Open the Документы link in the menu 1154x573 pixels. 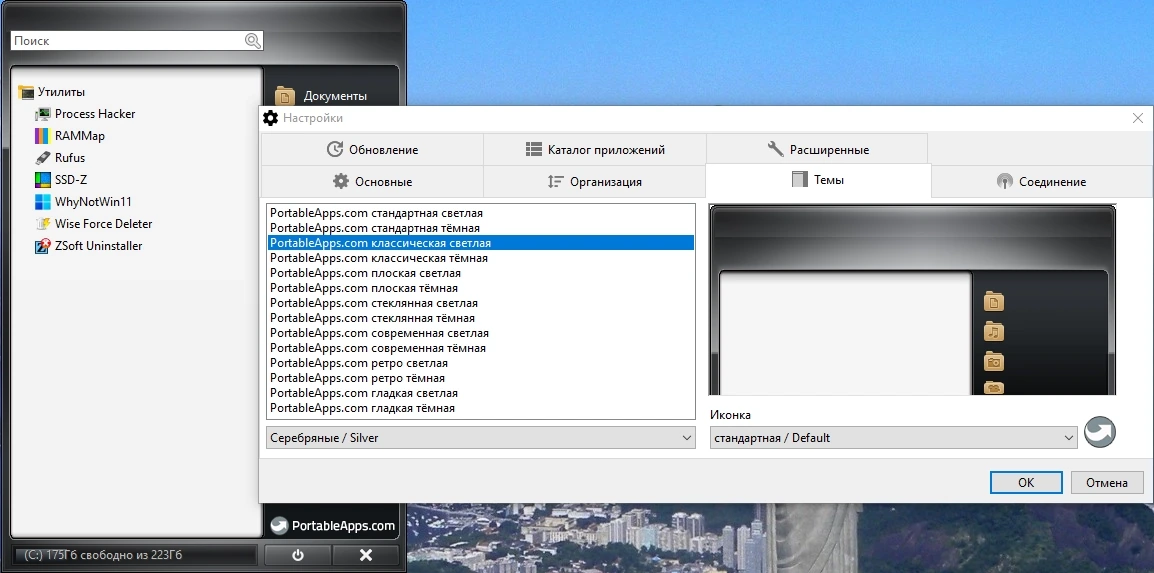click(x=335, y=96)
